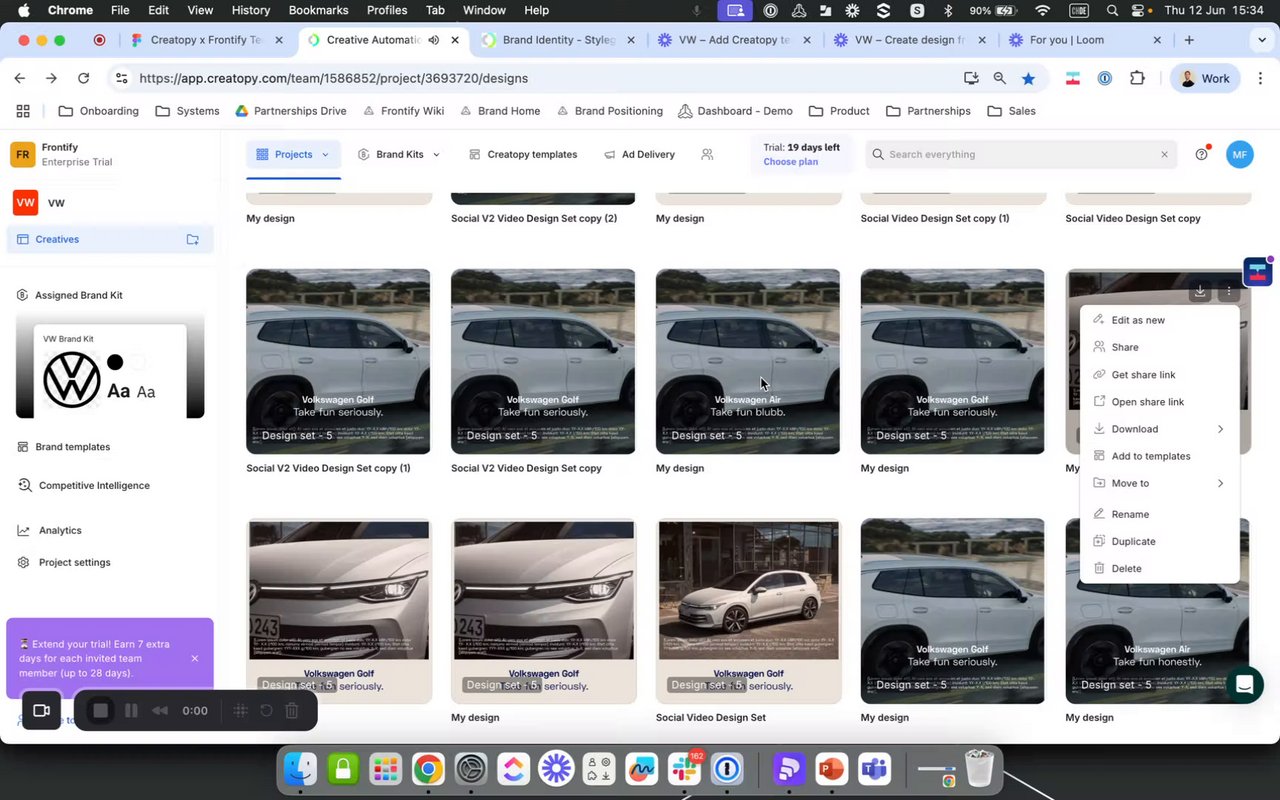Click the Choose plan link
Screen dimensions: 1280x800
(x=790, y=162)
